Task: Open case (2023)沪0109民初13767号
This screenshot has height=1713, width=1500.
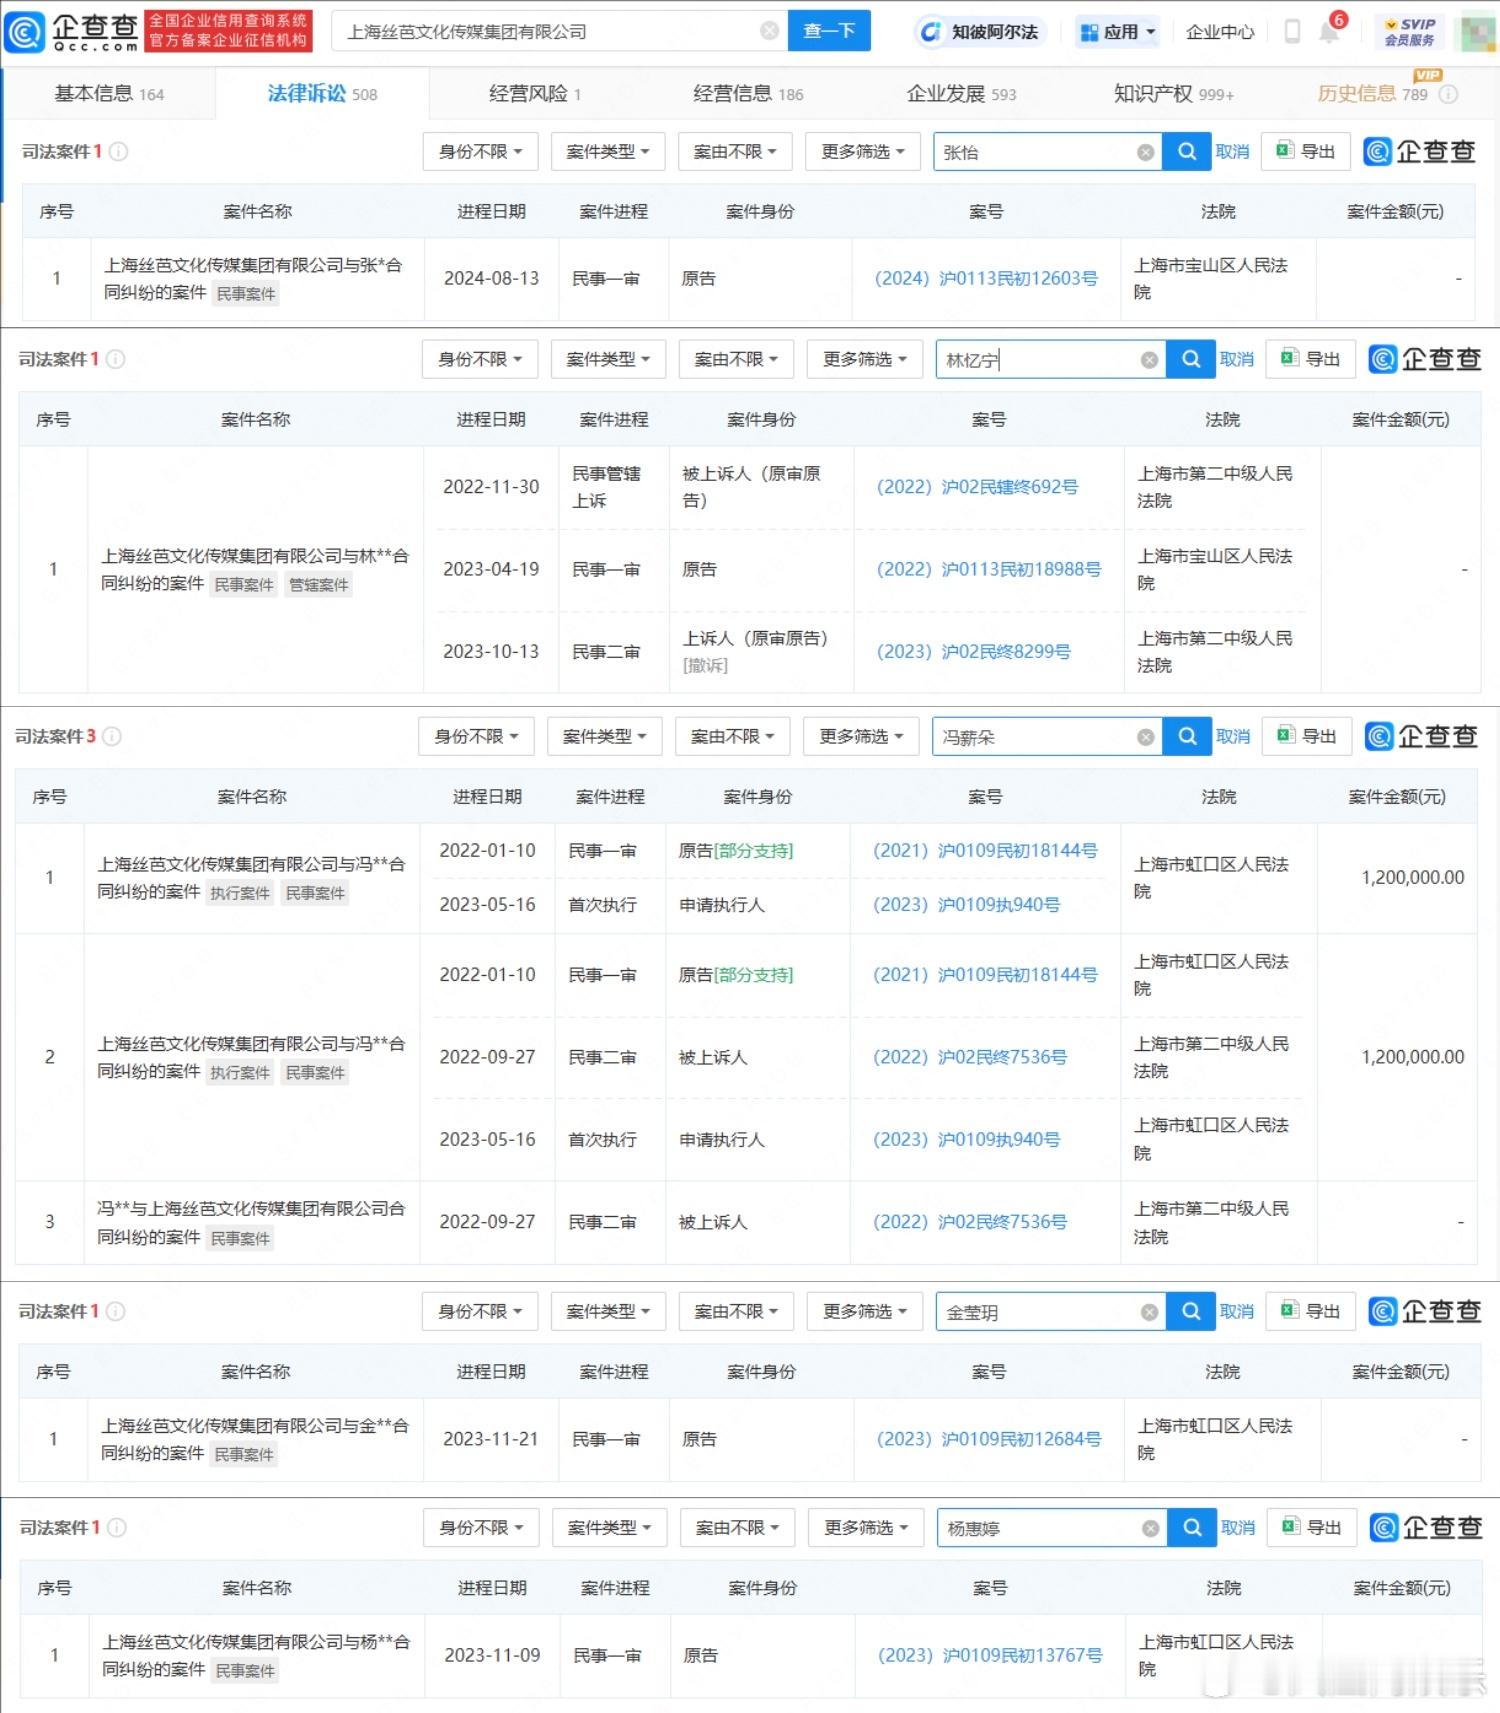Action: click(x=990, y=1655)
